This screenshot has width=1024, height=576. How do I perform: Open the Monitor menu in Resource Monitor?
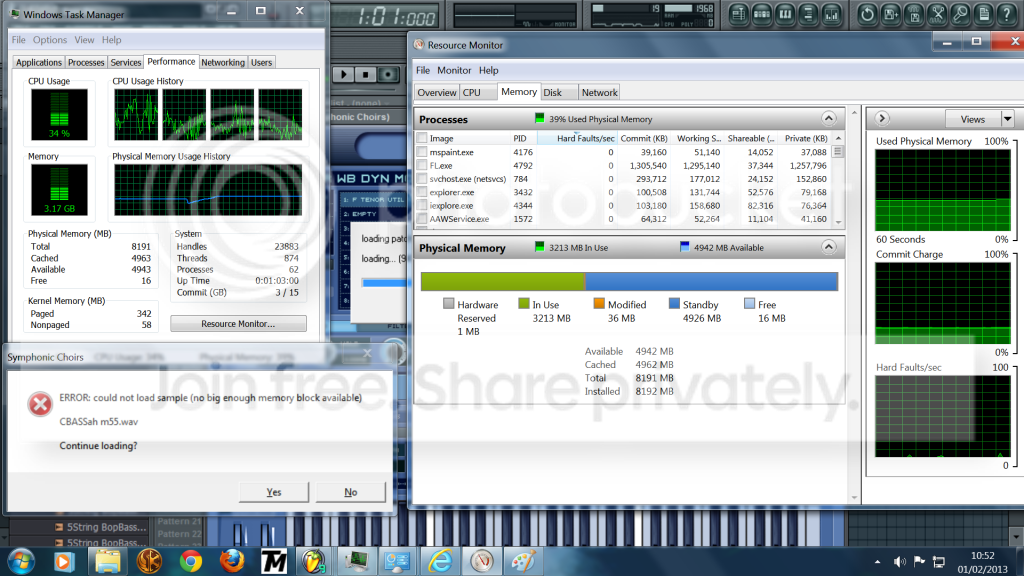[x=454, y=70]
